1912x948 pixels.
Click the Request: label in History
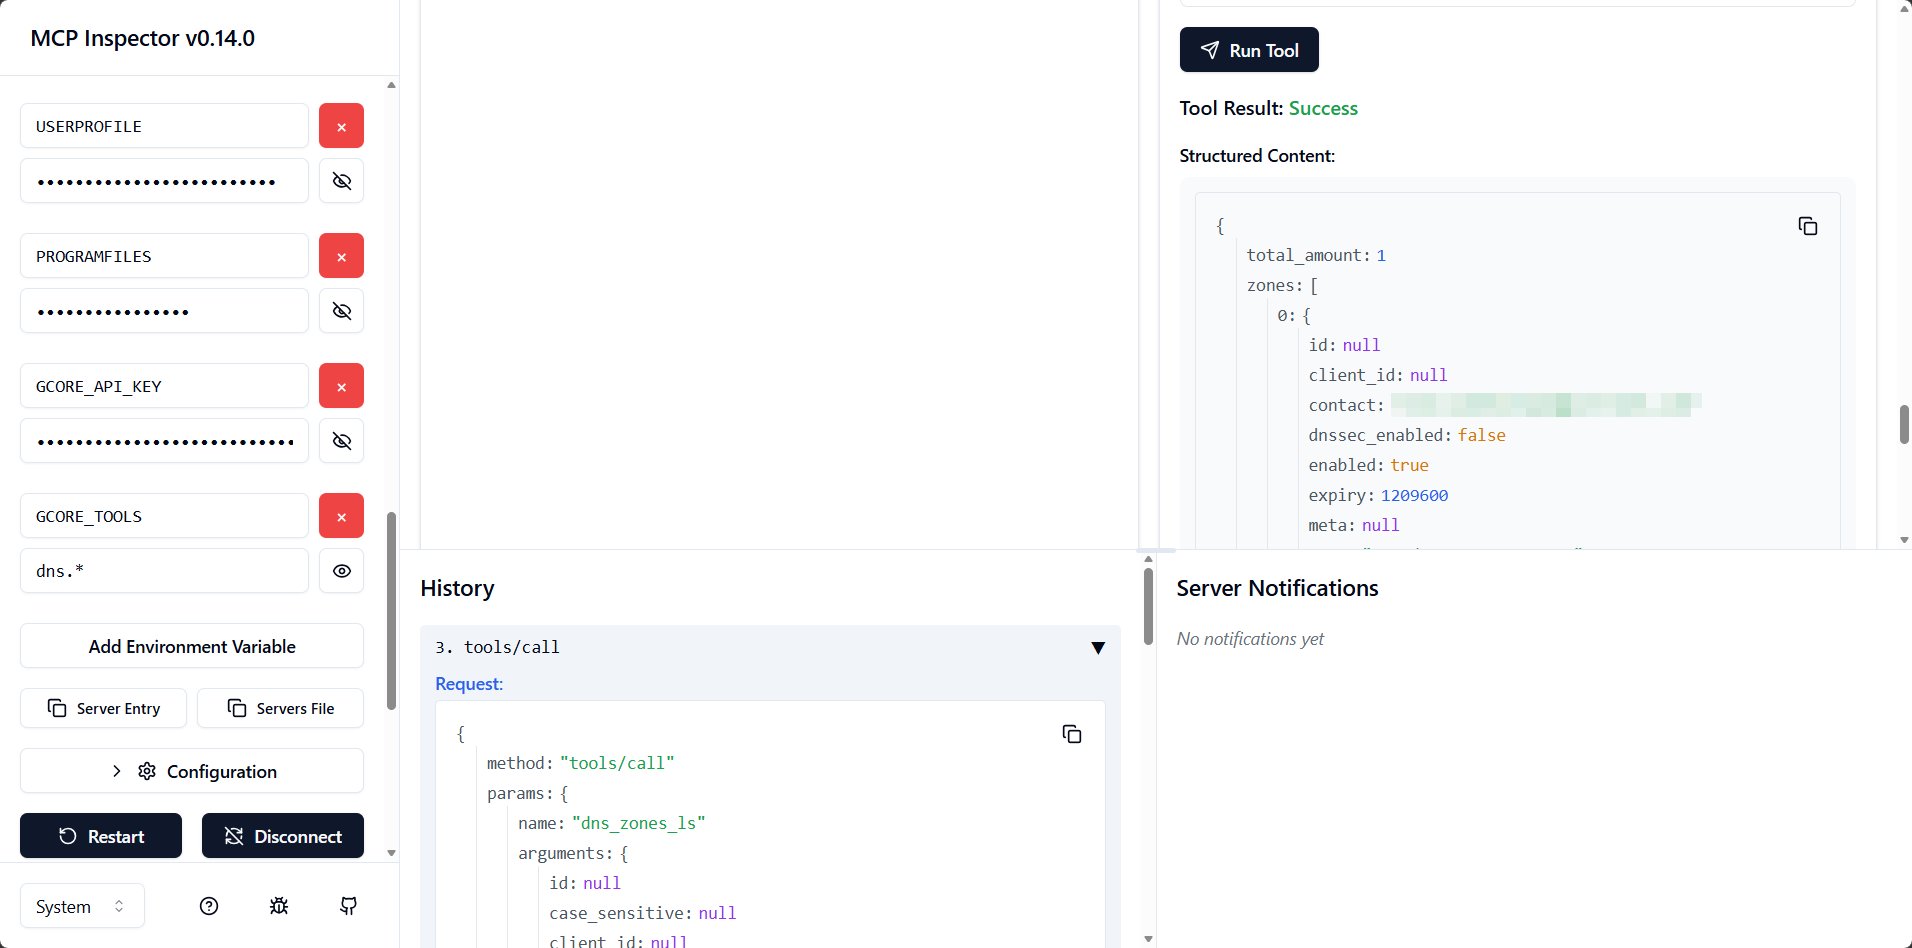tap(469, 684)
